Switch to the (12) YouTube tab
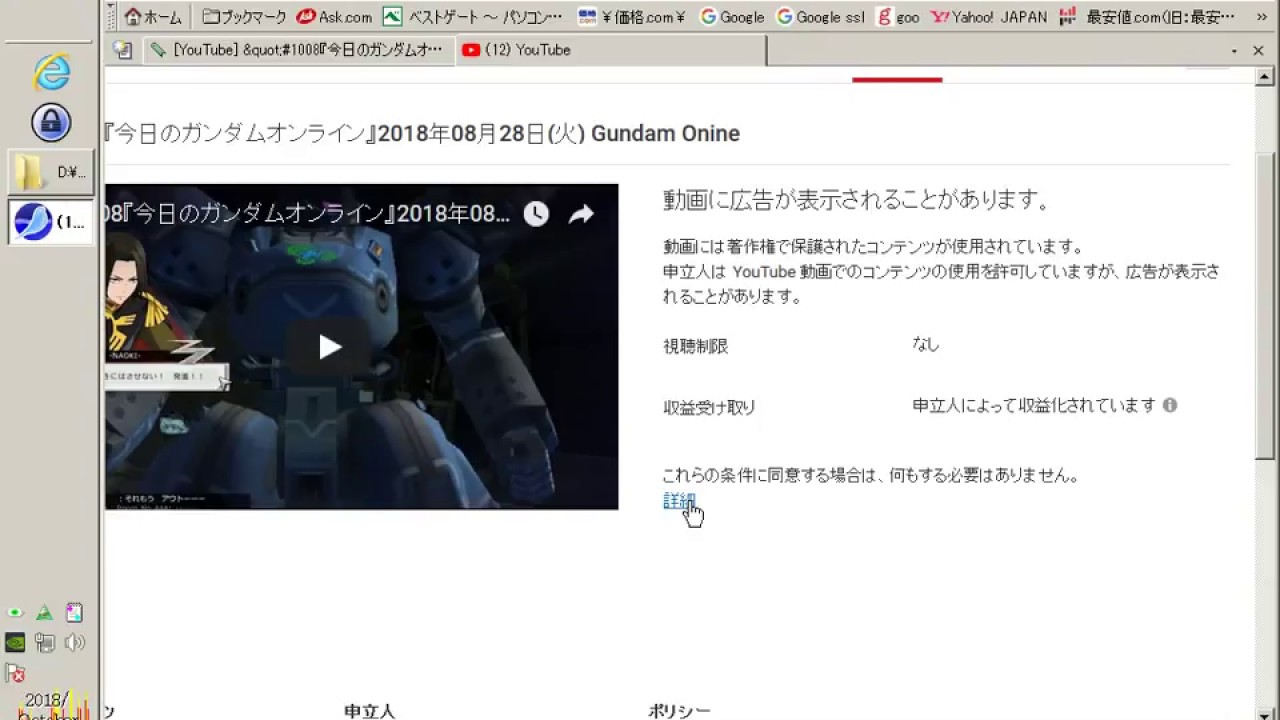This screenshot has height=720, width=1280. [x=610, y=50]
